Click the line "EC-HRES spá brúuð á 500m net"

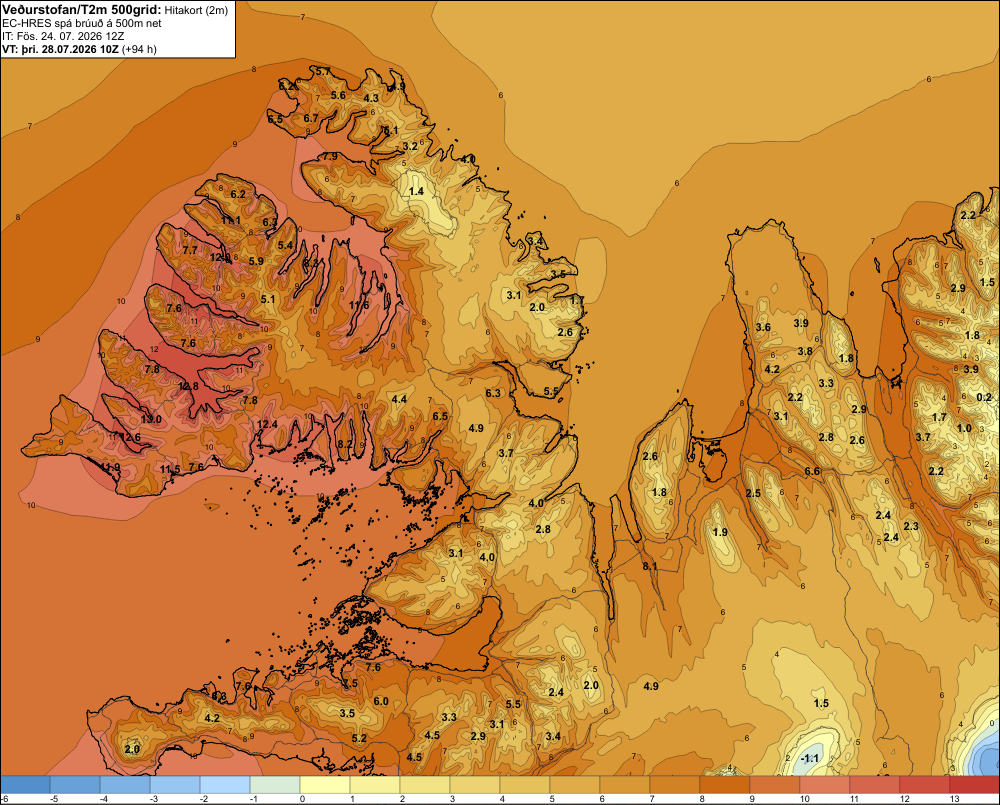click(82, 24)
